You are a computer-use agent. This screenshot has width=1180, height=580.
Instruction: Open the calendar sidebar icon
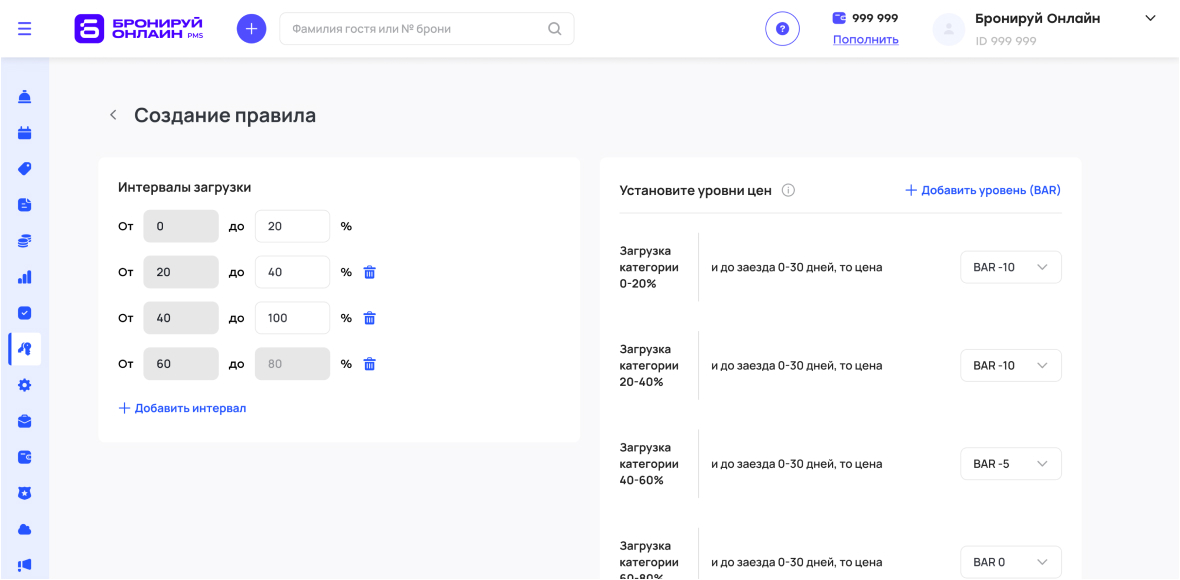(x=25, y=132)
